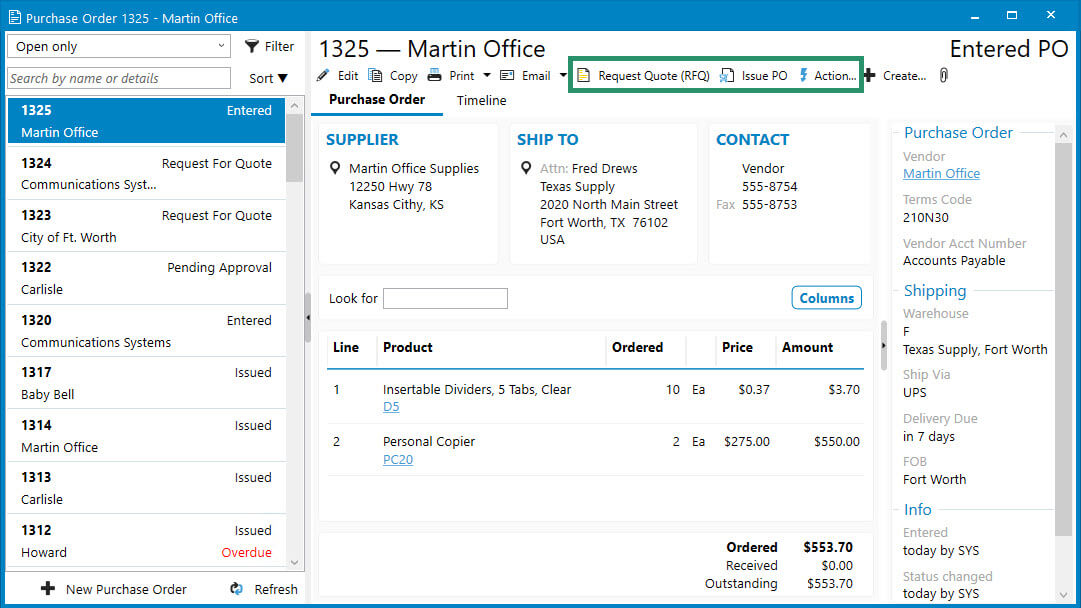Viewport: 1081px width, 608px height.
Task: Click the right panel scrollbar up arrow
Action: 1063,135
